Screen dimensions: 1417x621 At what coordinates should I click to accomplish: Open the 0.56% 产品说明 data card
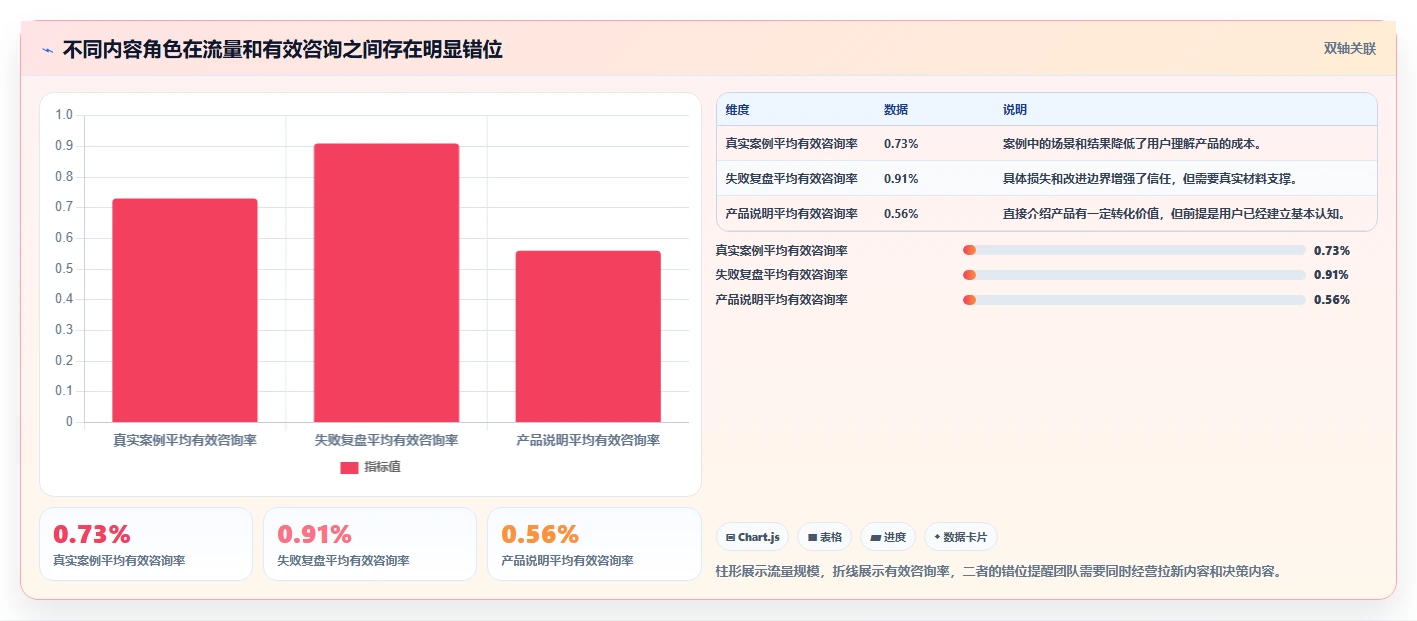coord(594,544)
